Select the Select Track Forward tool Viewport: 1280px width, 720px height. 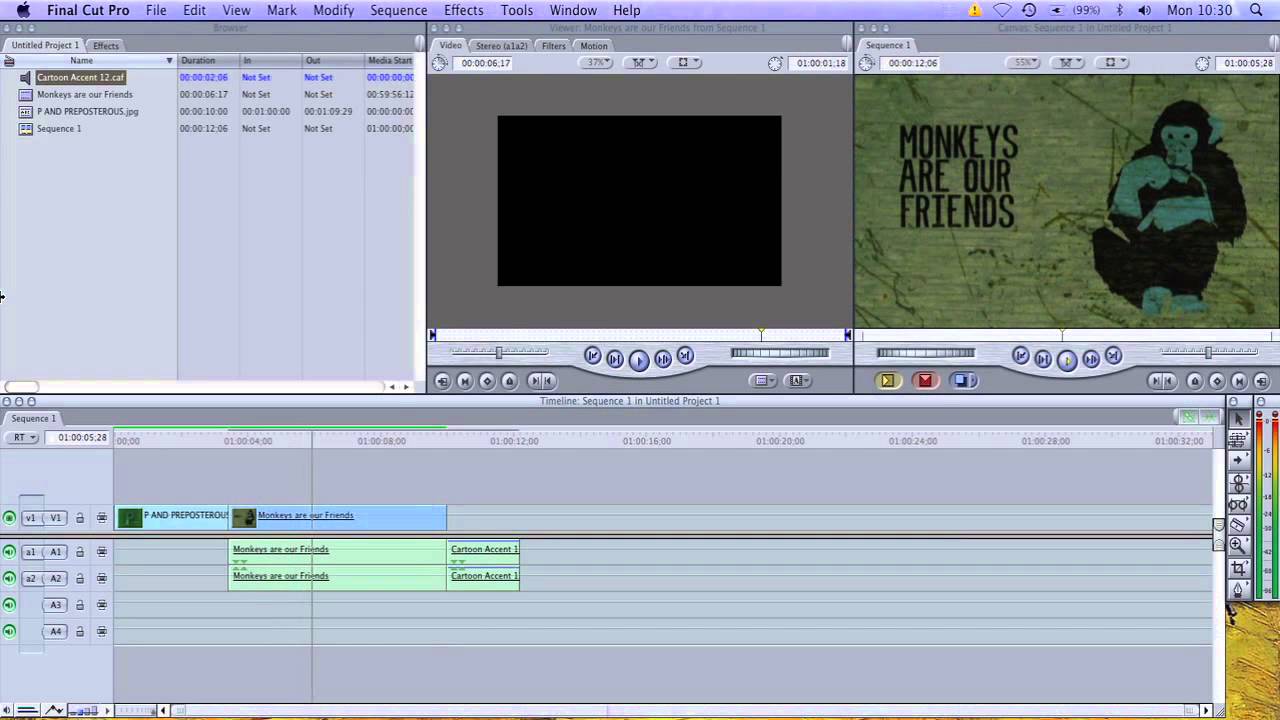pos(1238,460)
